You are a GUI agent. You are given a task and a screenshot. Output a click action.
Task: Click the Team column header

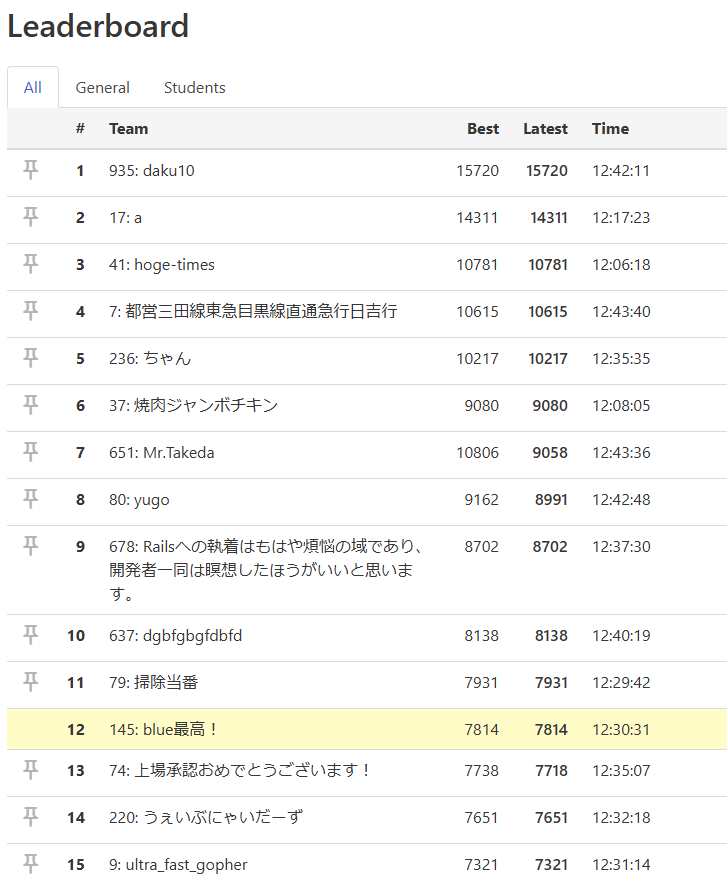(128, 129)
